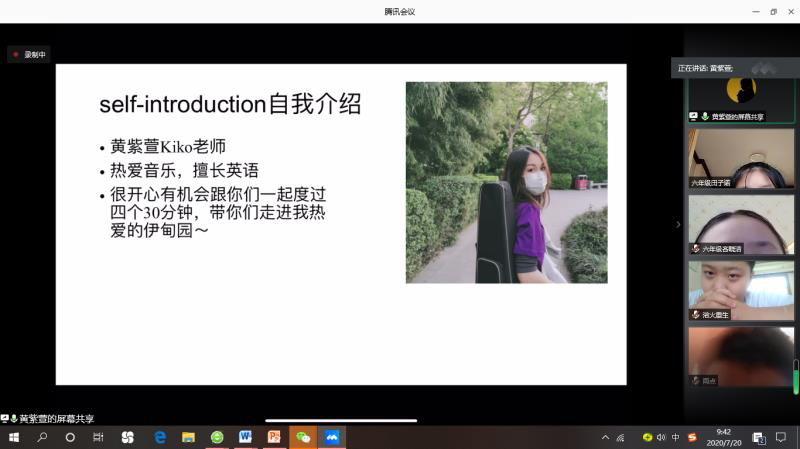Click the slide title self-introduction自我介绍
800x449 pixels.
click(x=230, y=104)
